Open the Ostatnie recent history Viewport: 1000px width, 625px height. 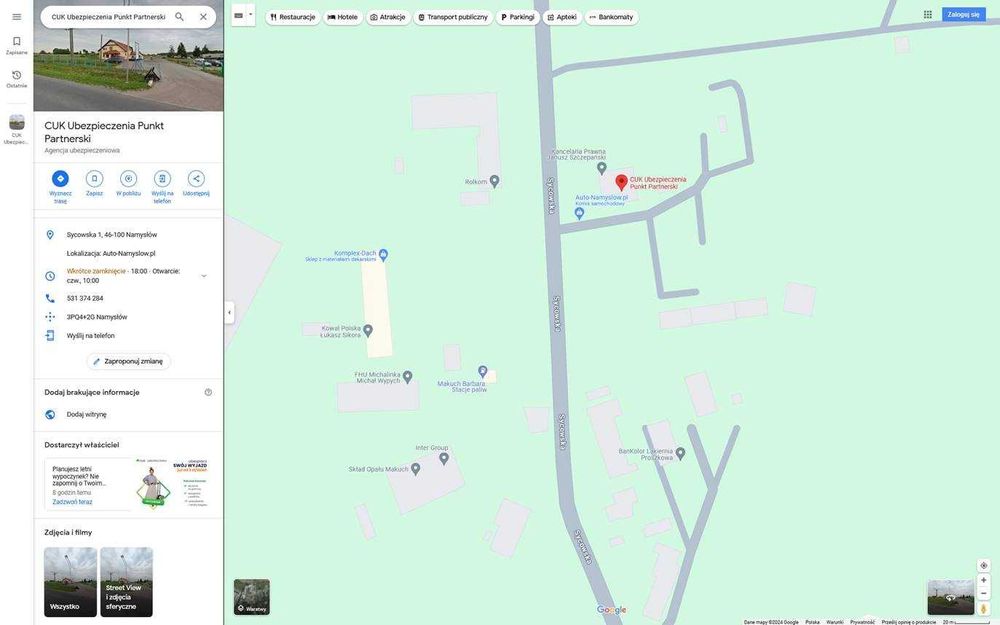click(x=17, y=79)
